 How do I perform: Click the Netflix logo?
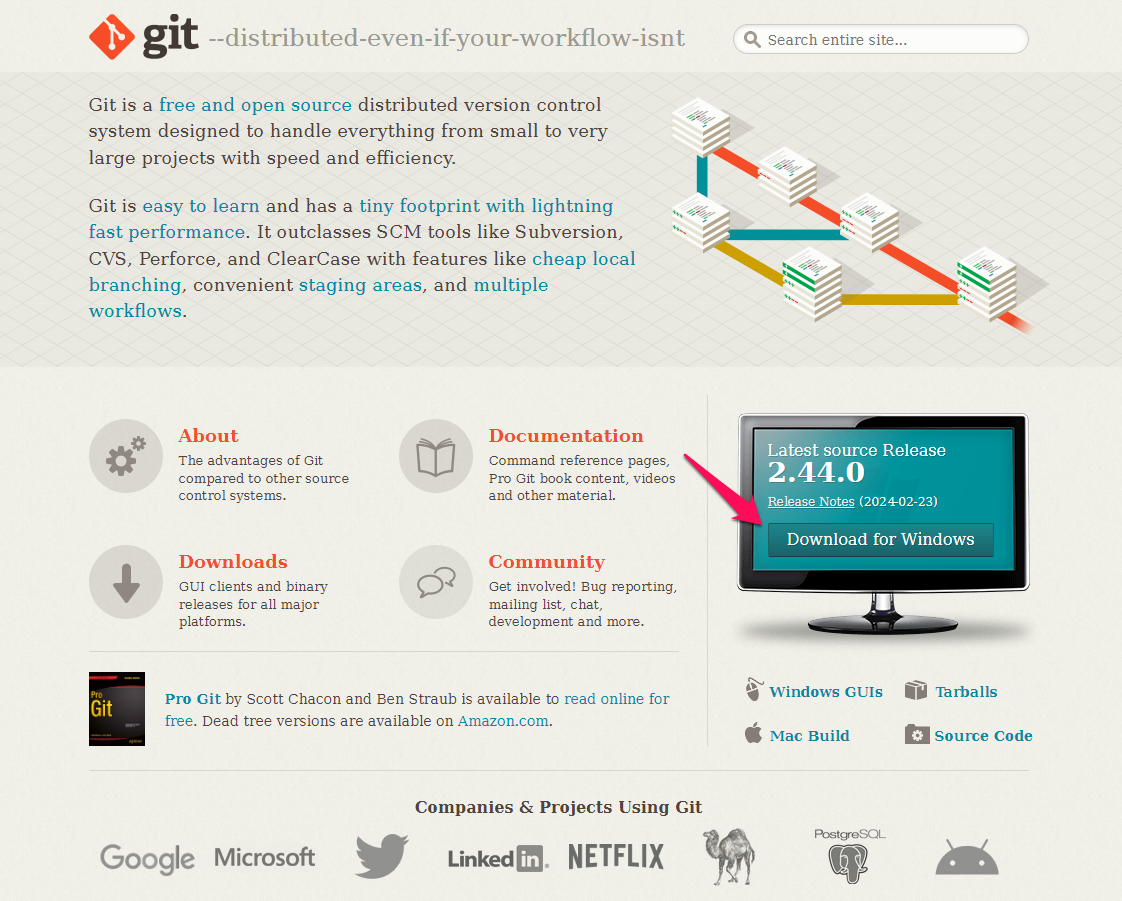point(616,857)
